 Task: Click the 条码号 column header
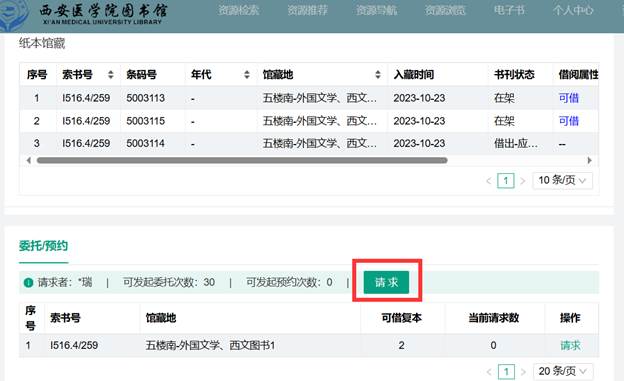(x=141, y=74)
